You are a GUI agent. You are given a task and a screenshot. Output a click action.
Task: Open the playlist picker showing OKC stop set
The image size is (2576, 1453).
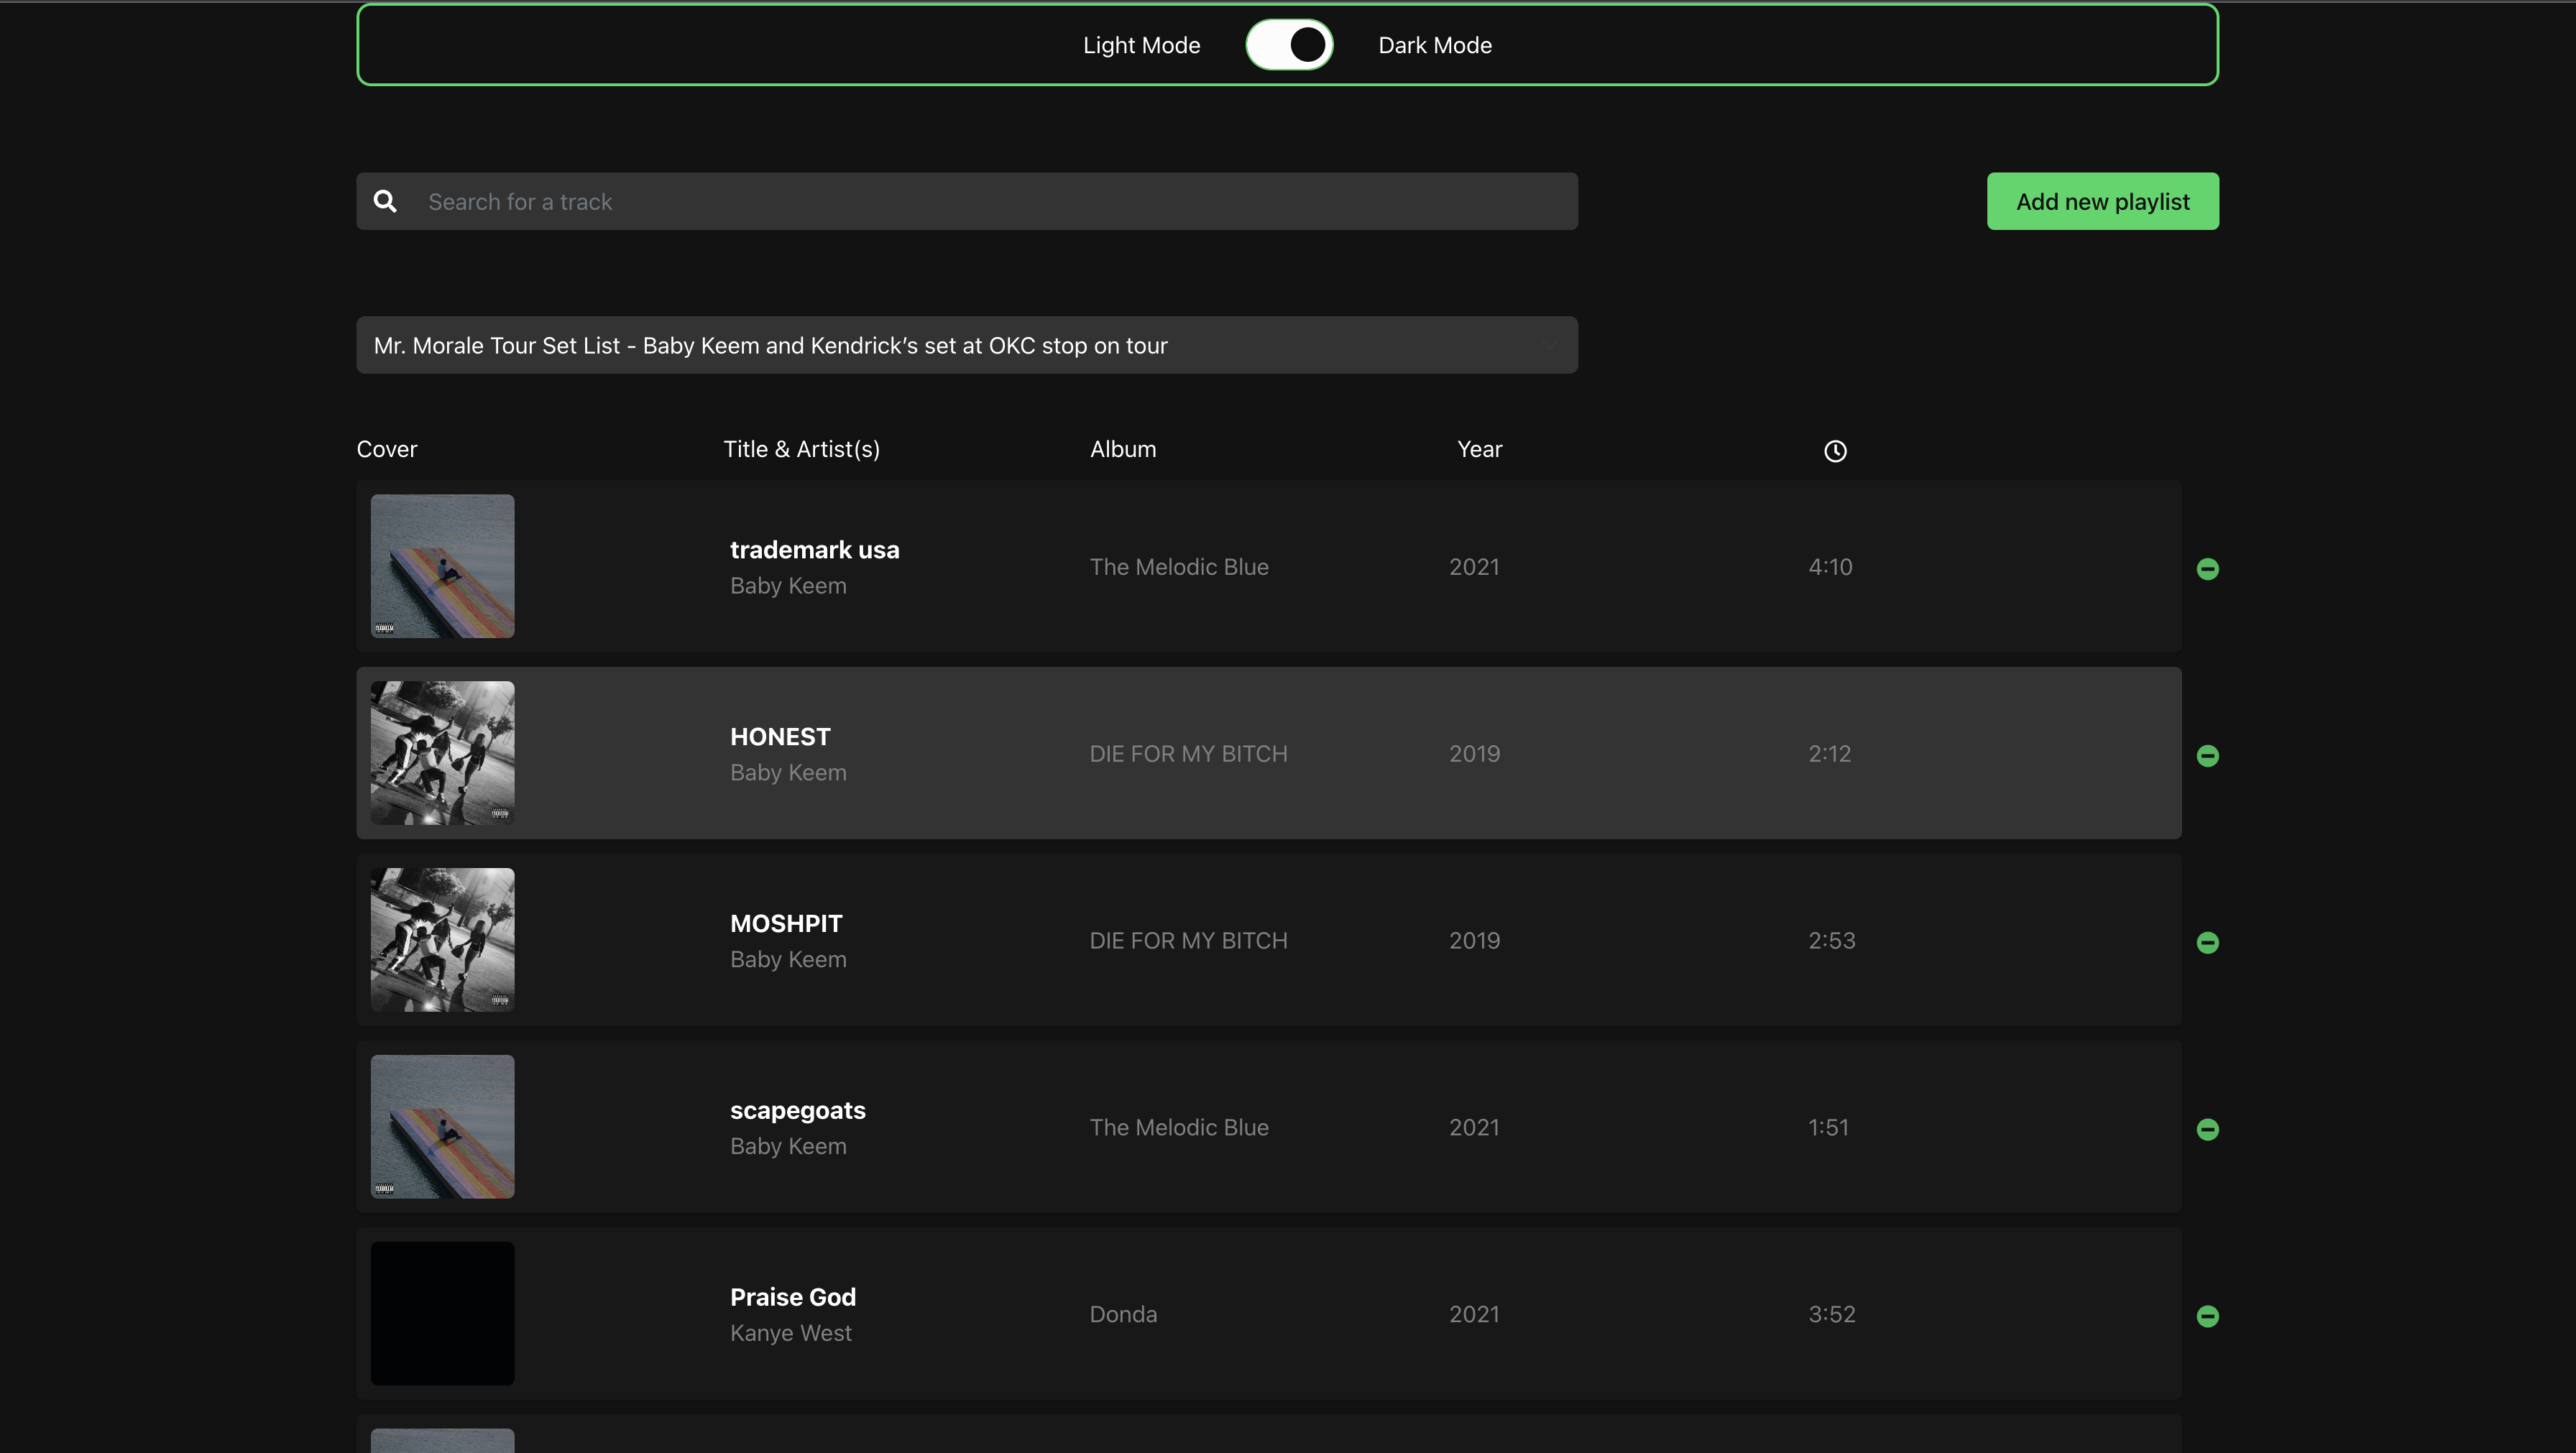click(x=967, y=345)
